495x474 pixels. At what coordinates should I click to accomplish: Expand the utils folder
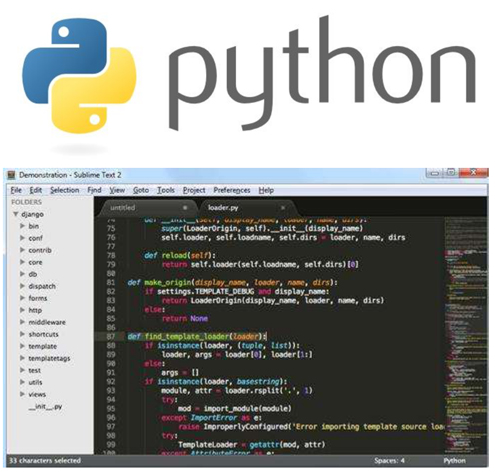(22, 382)
